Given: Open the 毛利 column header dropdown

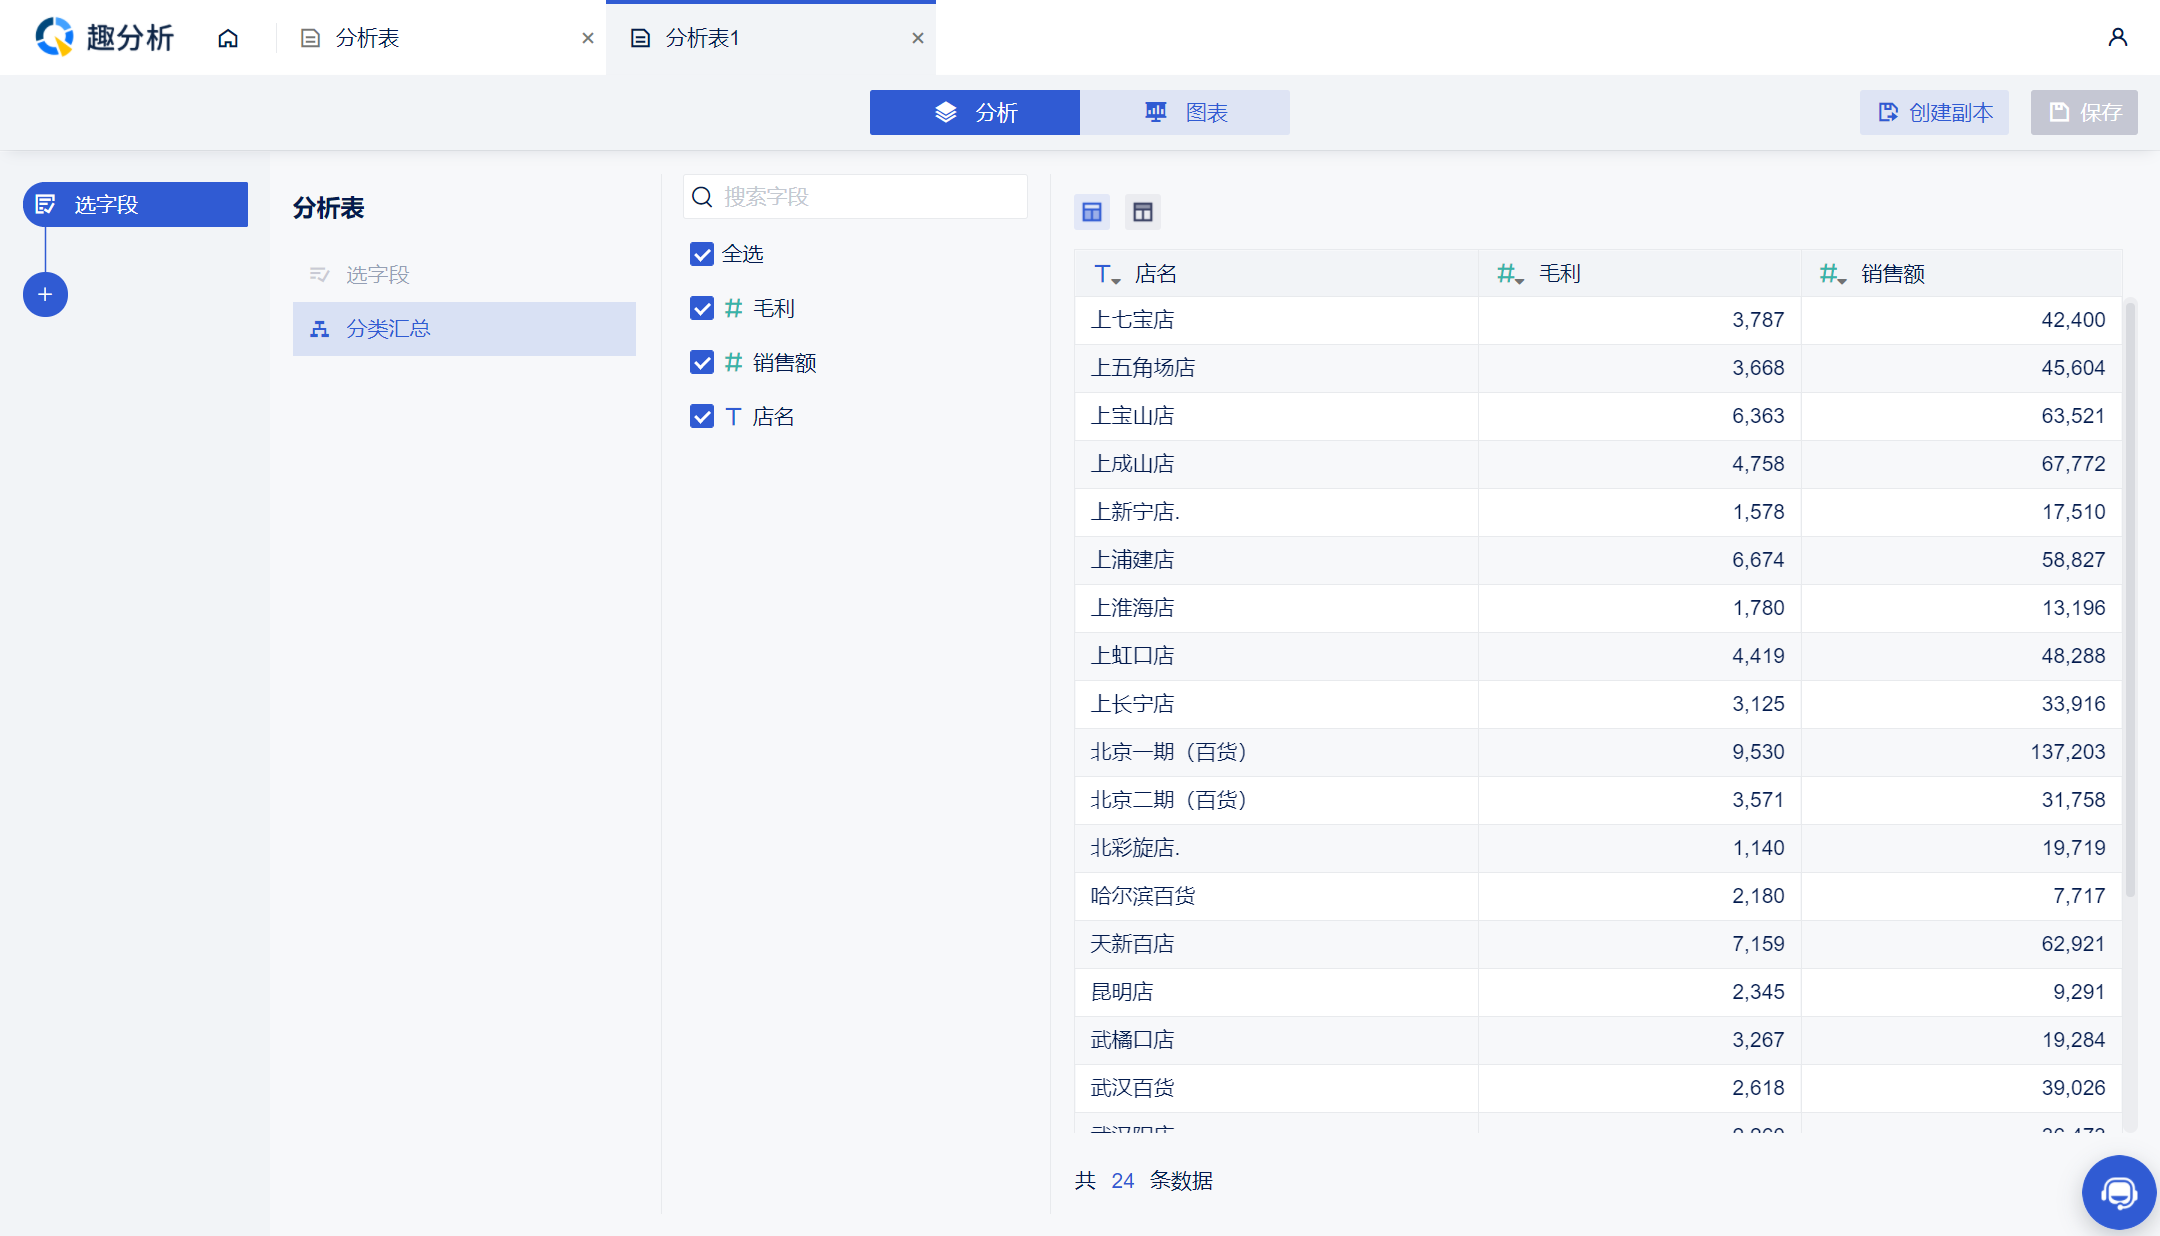Looking at the screenshot, I should click(x=1510, y=274).
